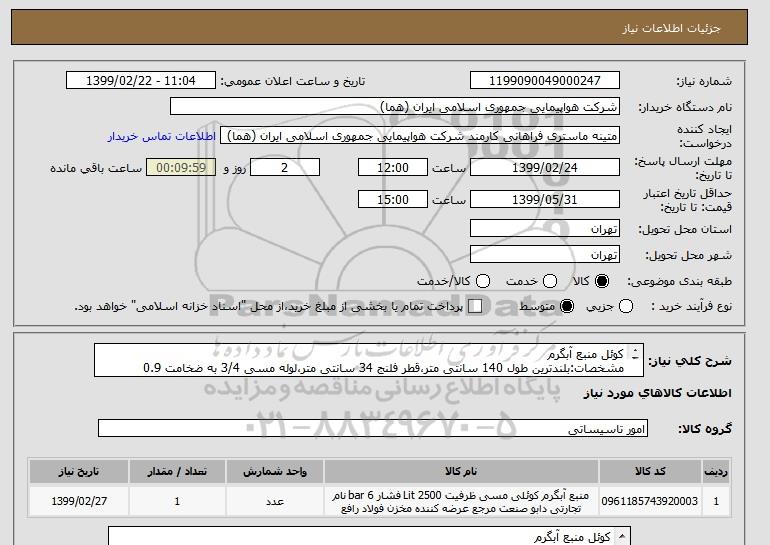Click the scroll-up arrow of the bottom text box
The width and height of the screenshot is (770, 545).
[622, 536]
